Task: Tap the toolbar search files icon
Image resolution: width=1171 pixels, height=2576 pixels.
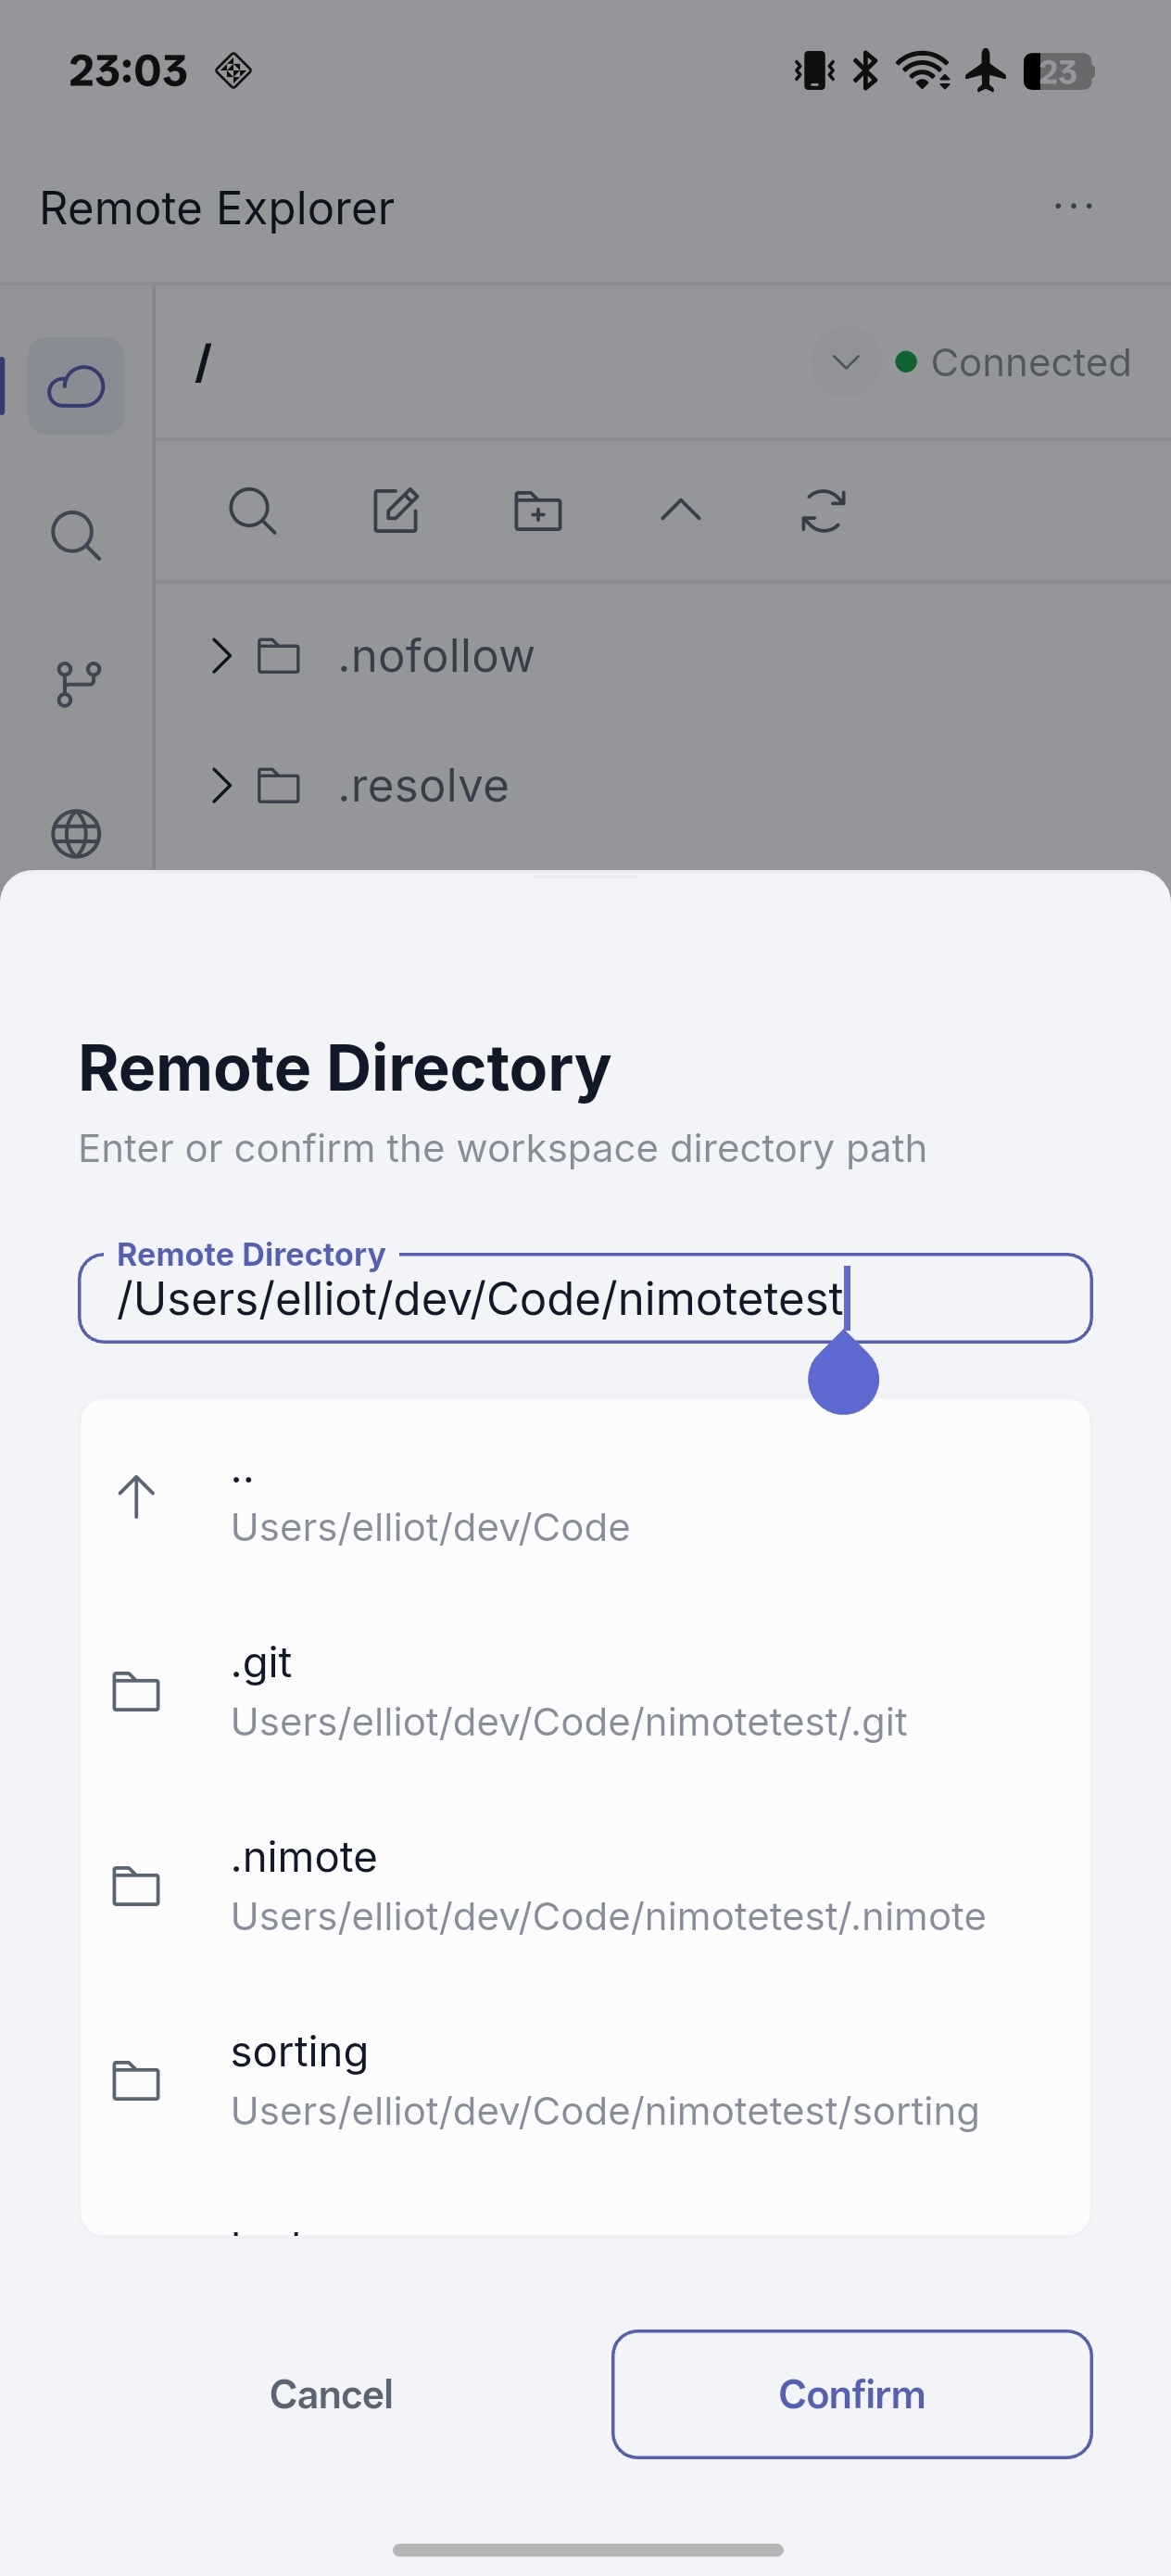Action: pyautogui.click(x=253, y=511)
